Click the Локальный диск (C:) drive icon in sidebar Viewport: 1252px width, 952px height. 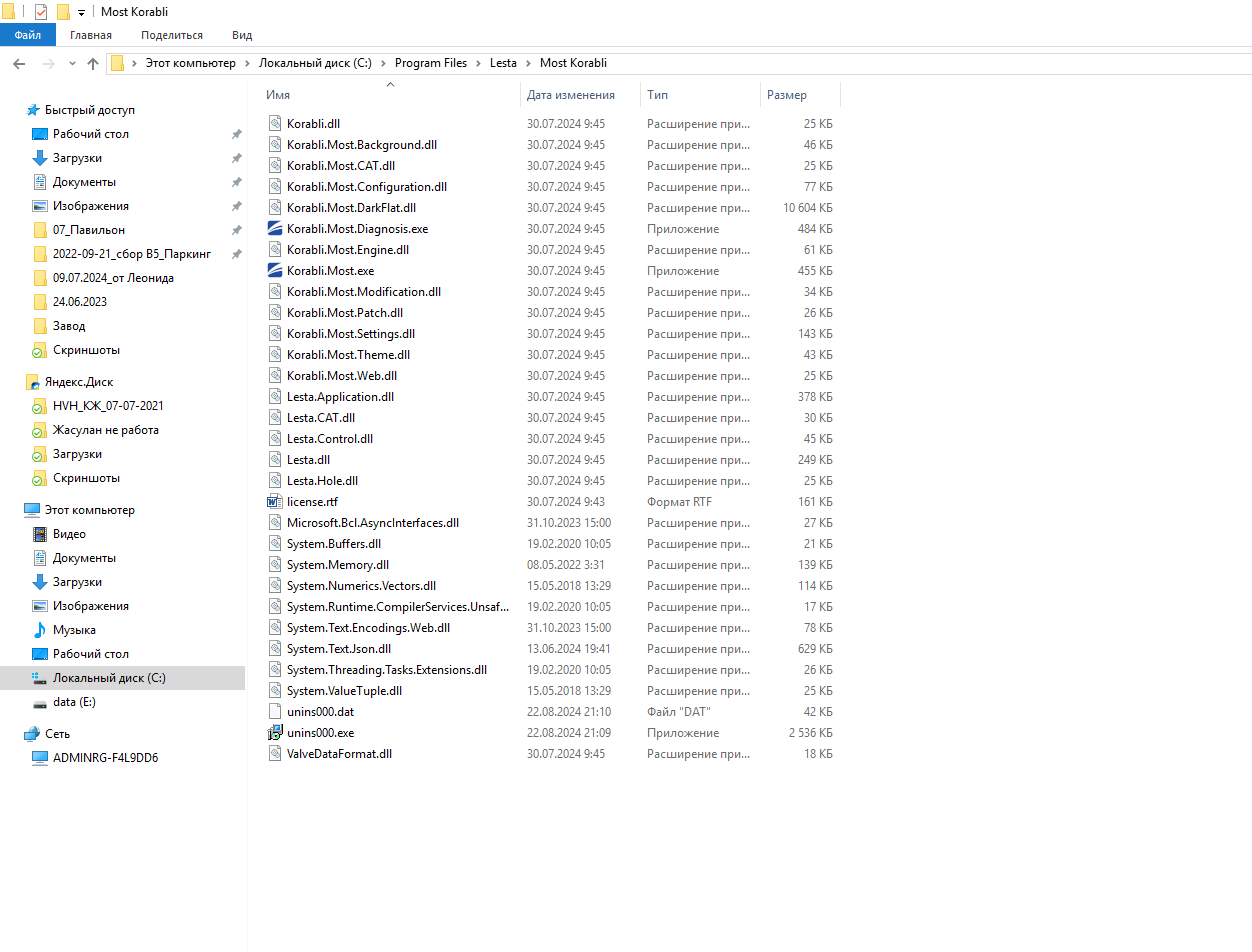[x=40, y=678]
